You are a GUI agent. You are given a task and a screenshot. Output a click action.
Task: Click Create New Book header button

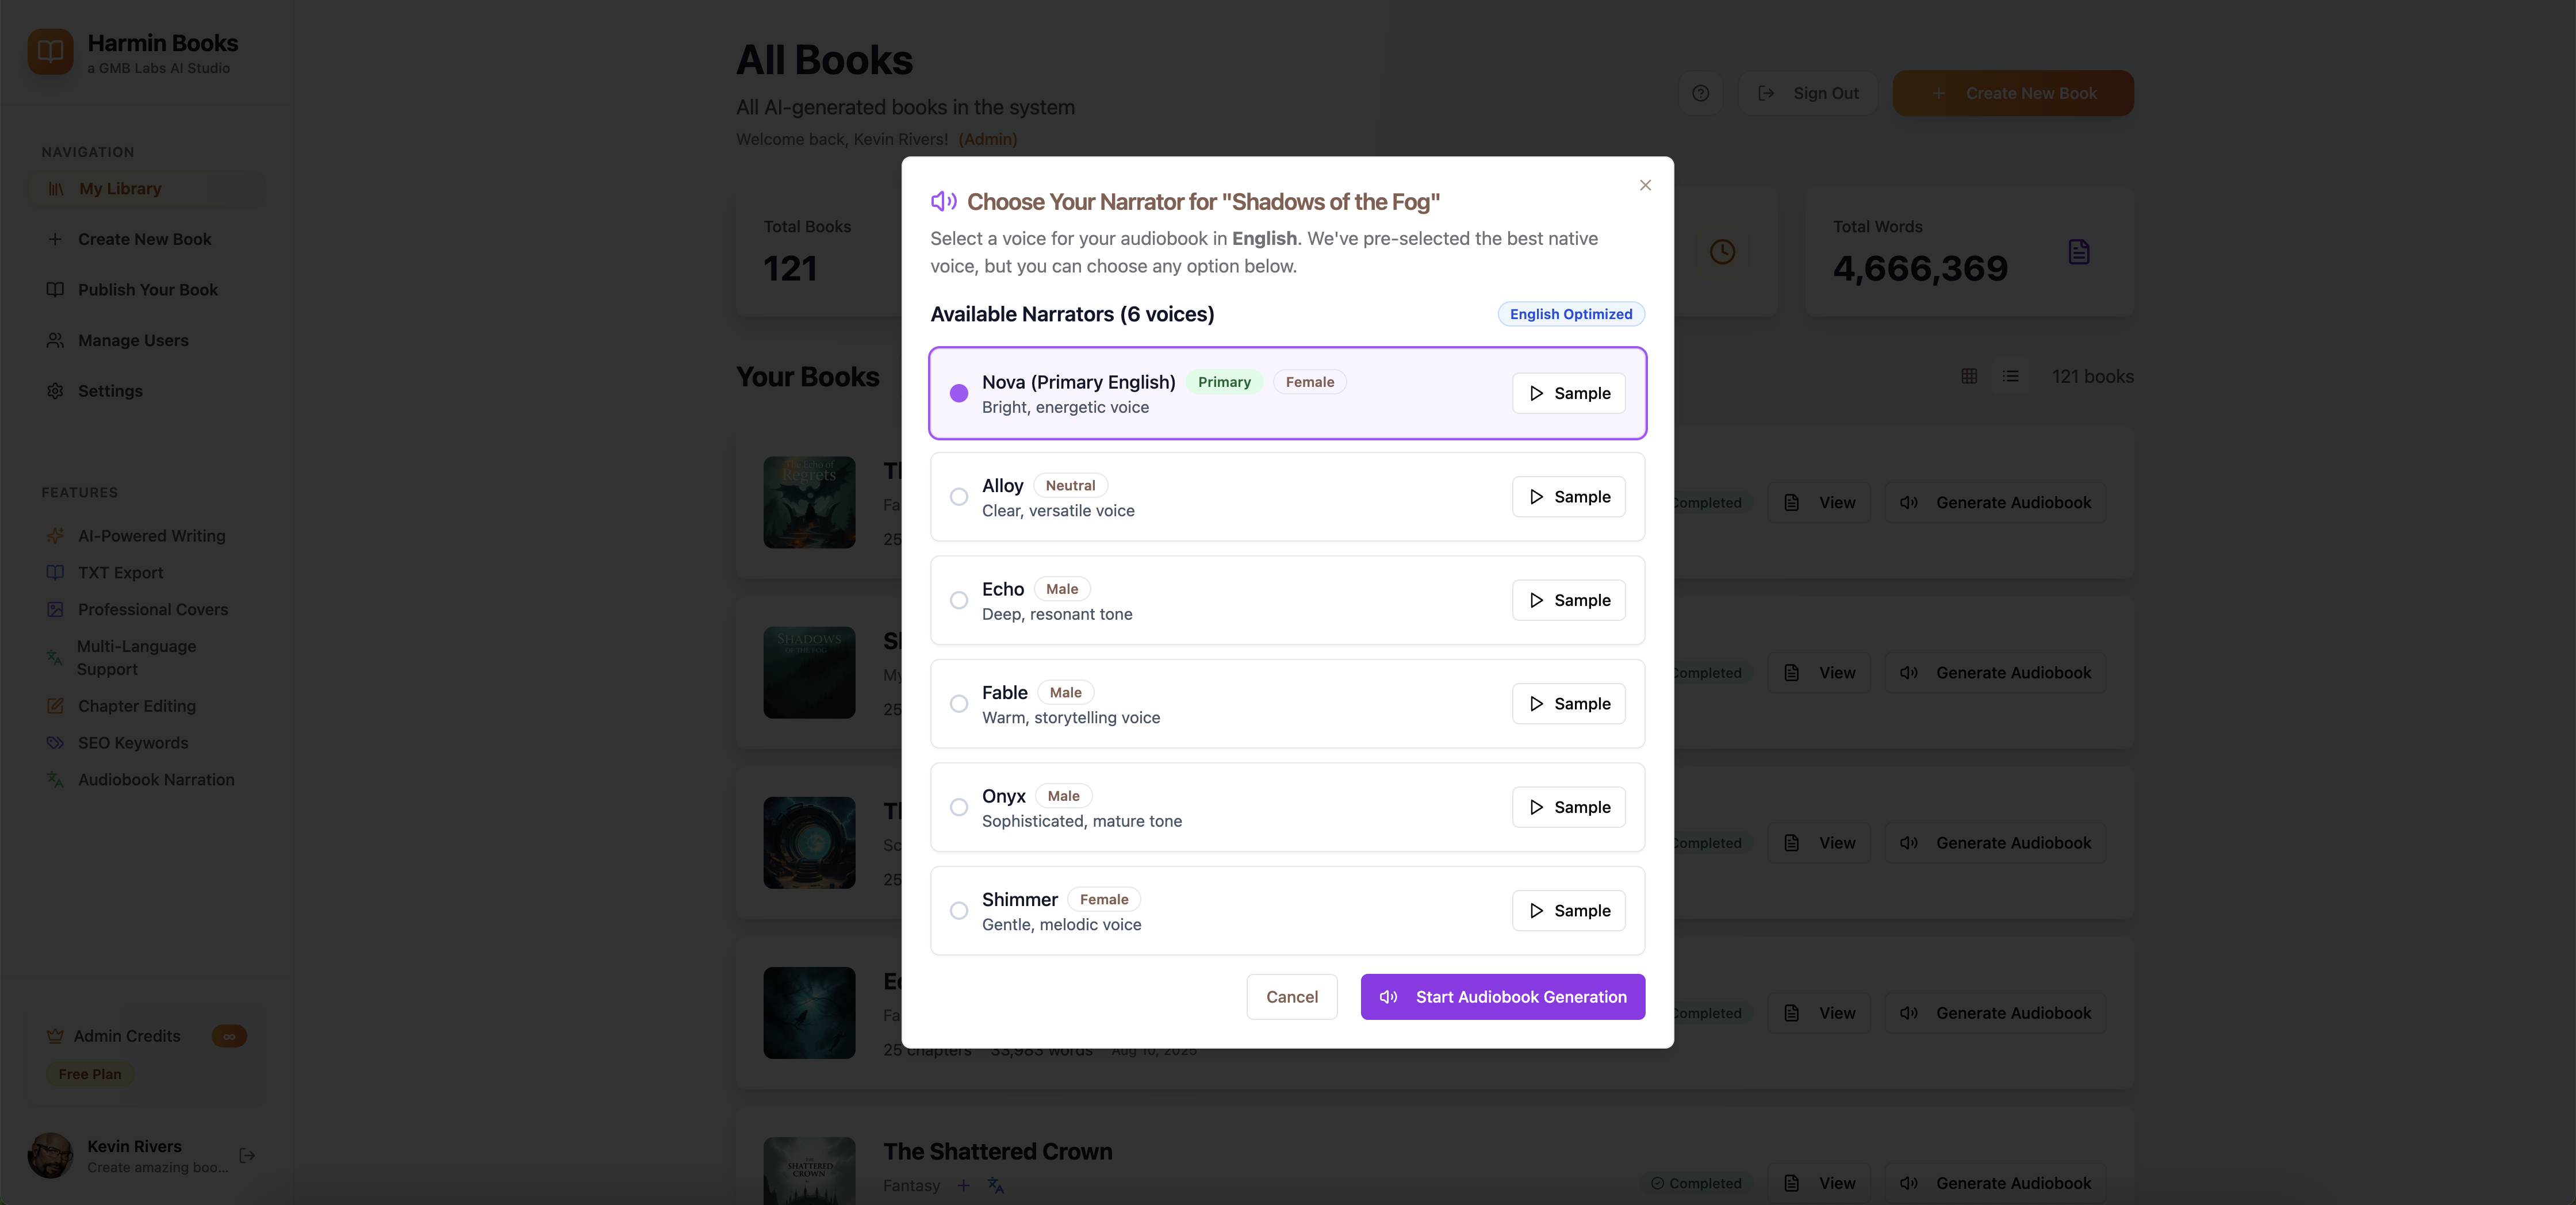[x=2013, y=93]
